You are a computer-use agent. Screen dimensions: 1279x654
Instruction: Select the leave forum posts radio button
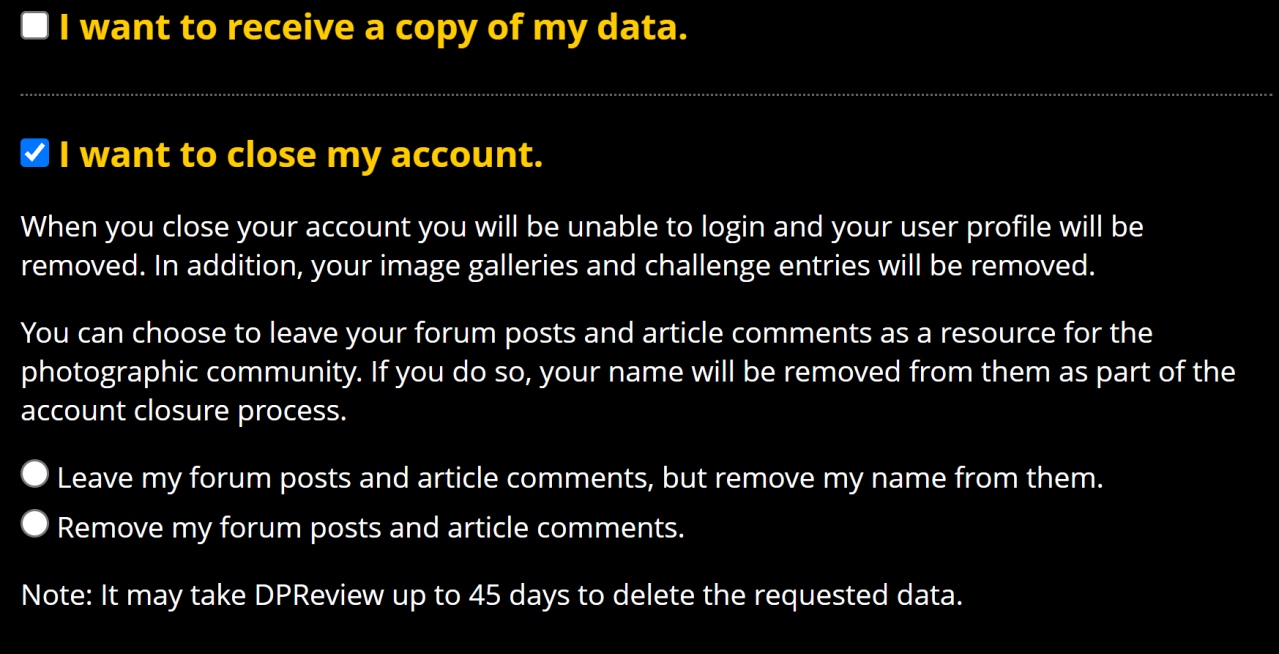(35, 475)
